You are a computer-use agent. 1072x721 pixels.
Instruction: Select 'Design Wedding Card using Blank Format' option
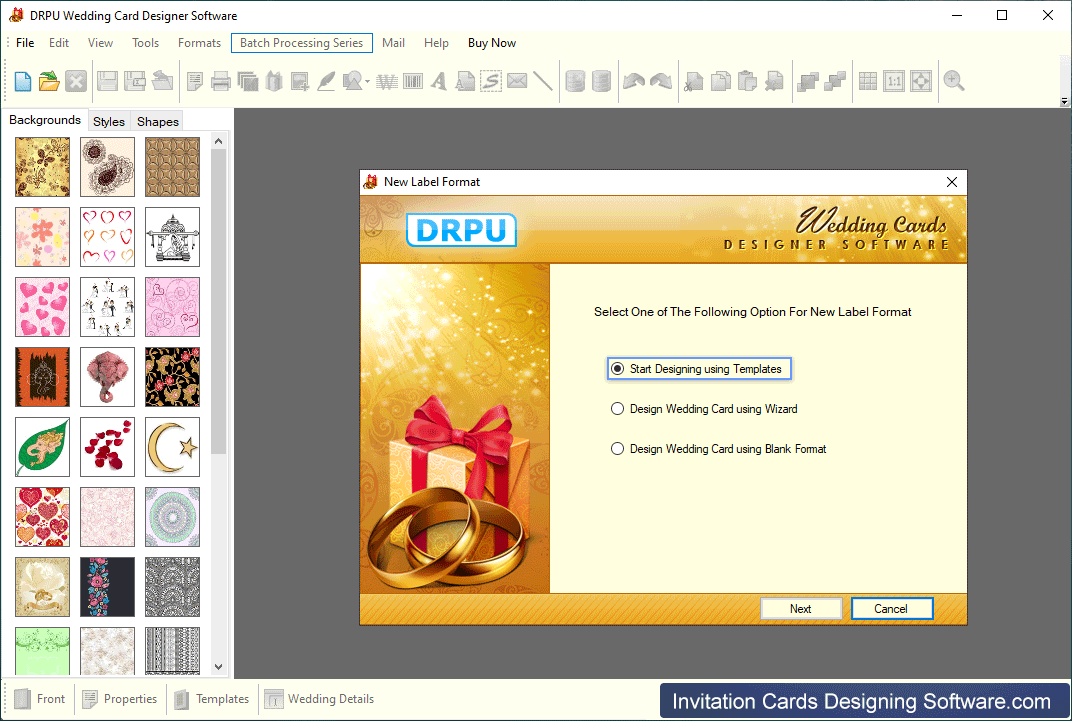click(x=719, y=449)
